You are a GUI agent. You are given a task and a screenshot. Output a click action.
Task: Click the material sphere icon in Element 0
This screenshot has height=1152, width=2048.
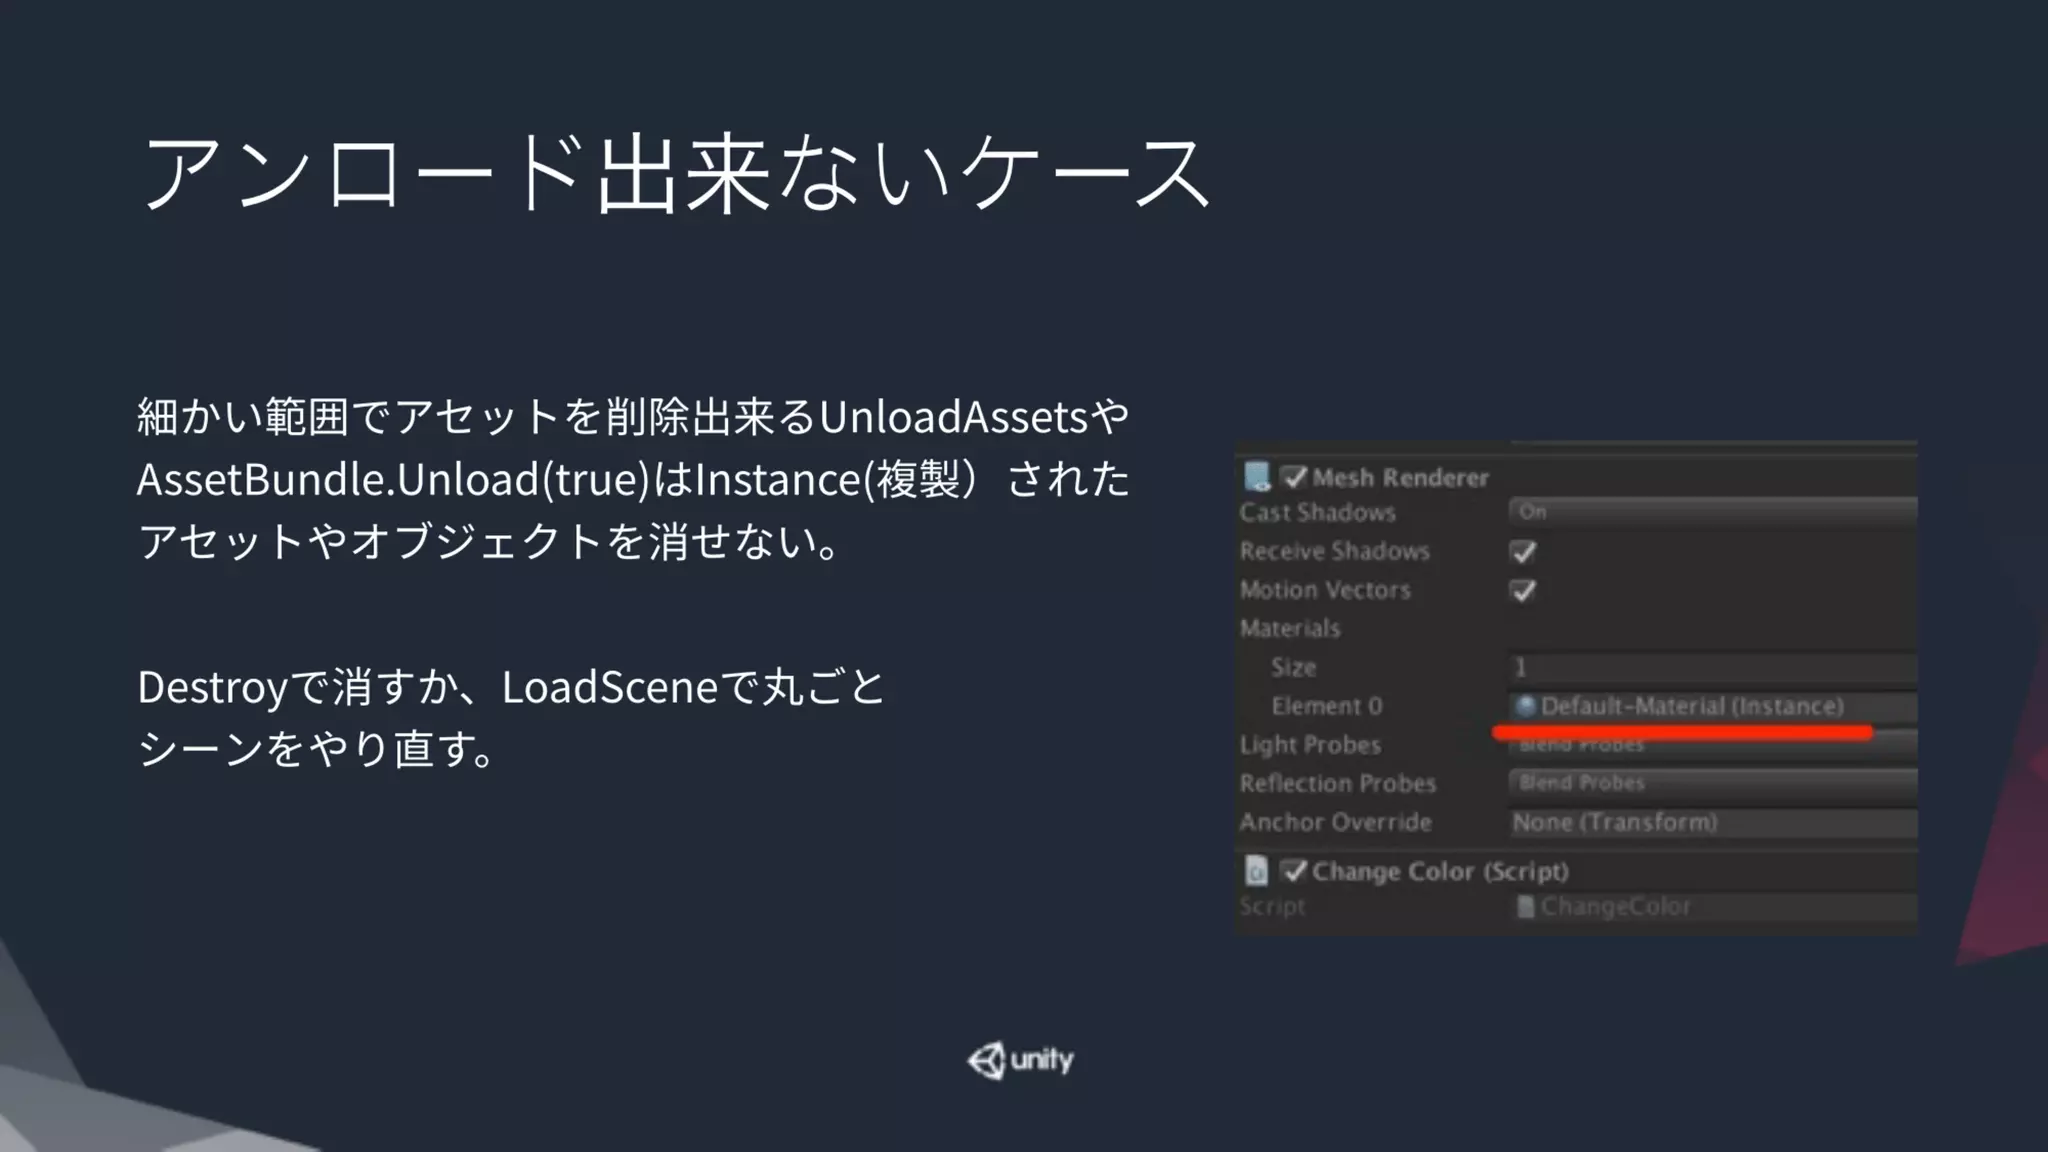[1525, 706]
